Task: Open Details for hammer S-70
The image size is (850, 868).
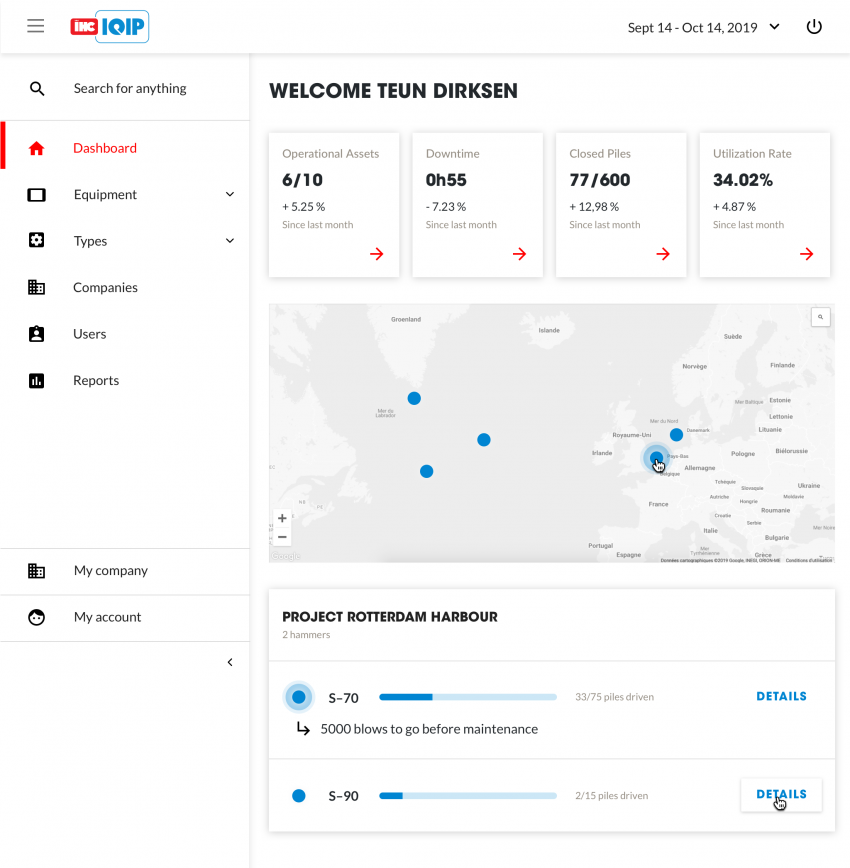Action: click(x=781, y=696)
